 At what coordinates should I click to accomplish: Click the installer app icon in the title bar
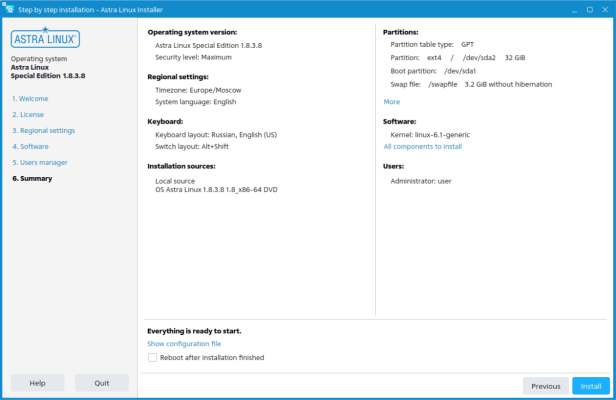(x=8, y=9)
